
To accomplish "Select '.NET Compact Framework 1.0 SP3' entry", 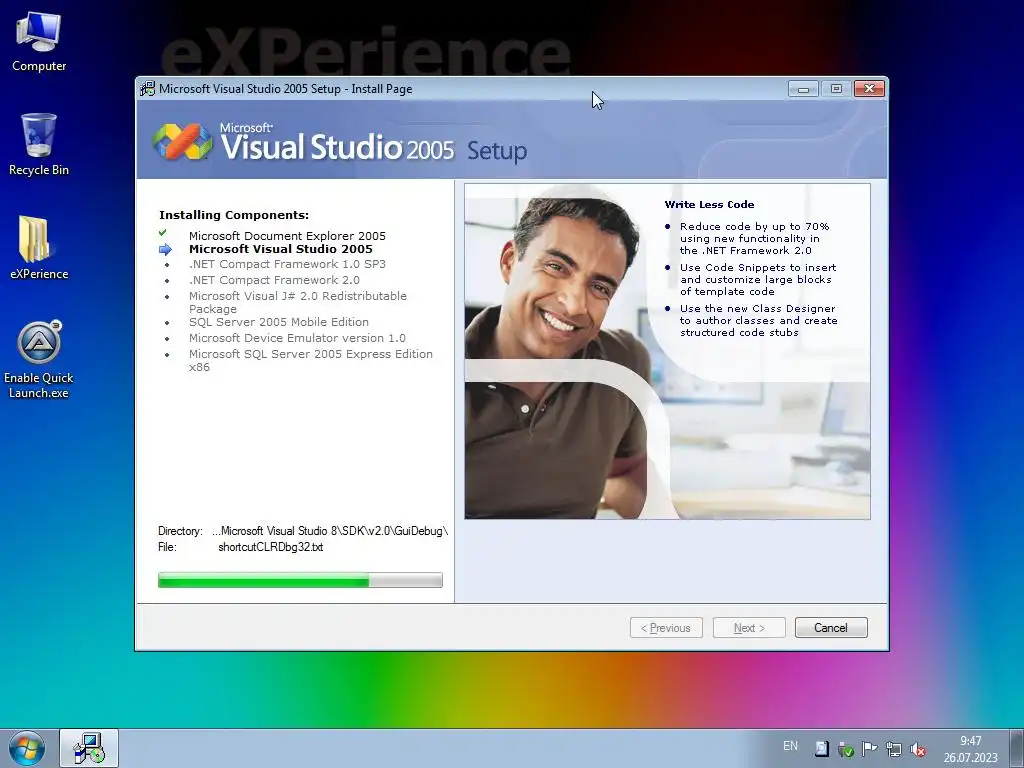I will click(x=287, y=264).
